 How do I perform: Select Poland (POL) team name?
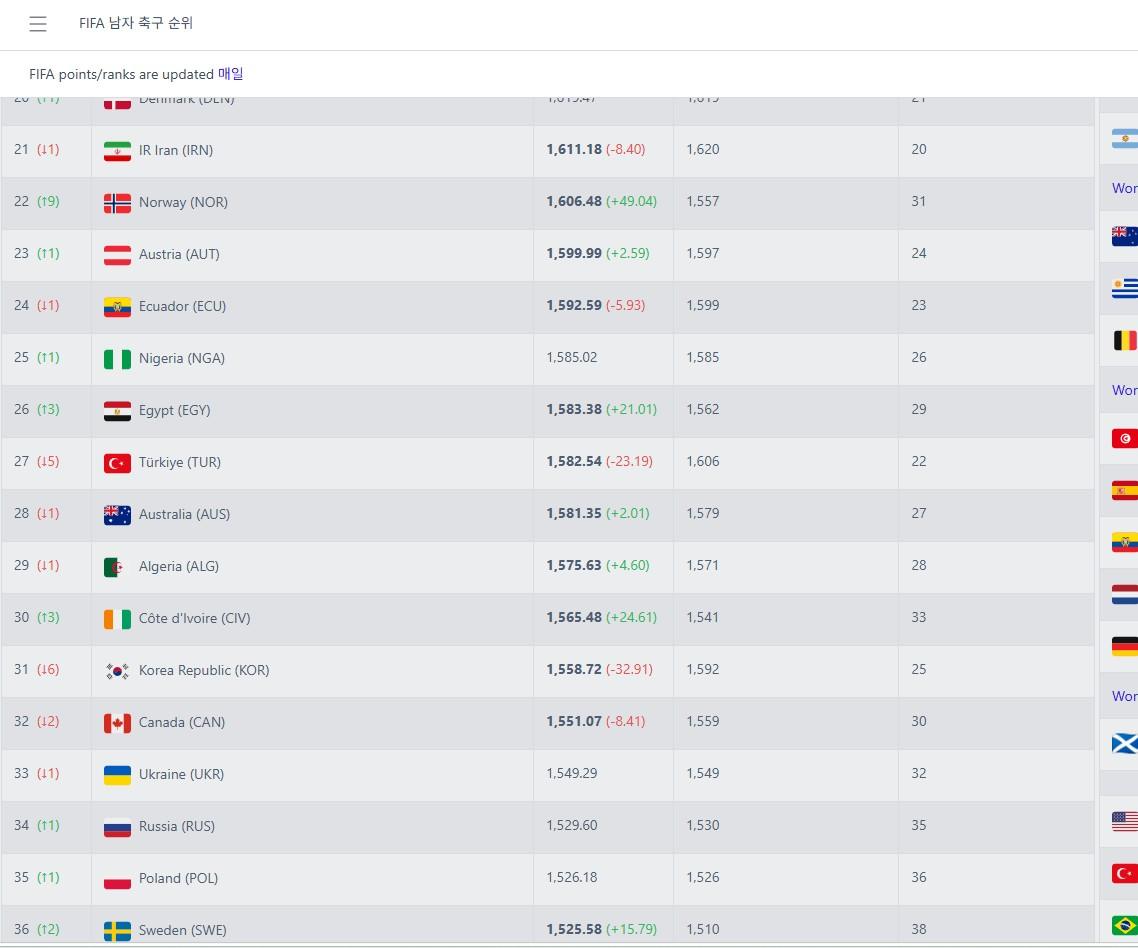178,879
